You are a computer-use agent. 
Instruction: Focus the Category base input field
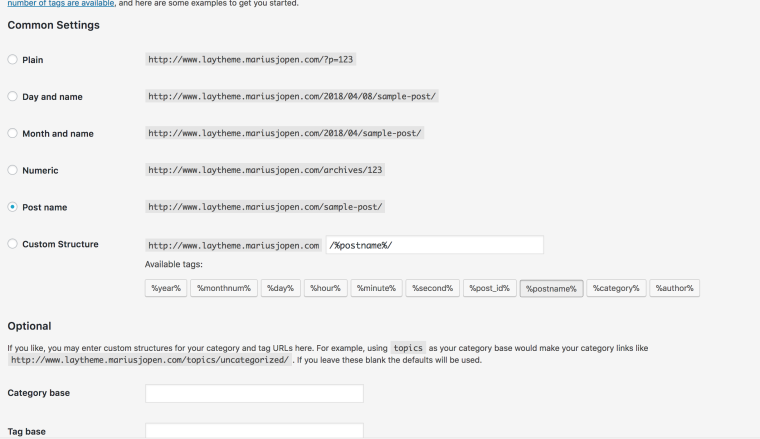[x=254, y=394]
